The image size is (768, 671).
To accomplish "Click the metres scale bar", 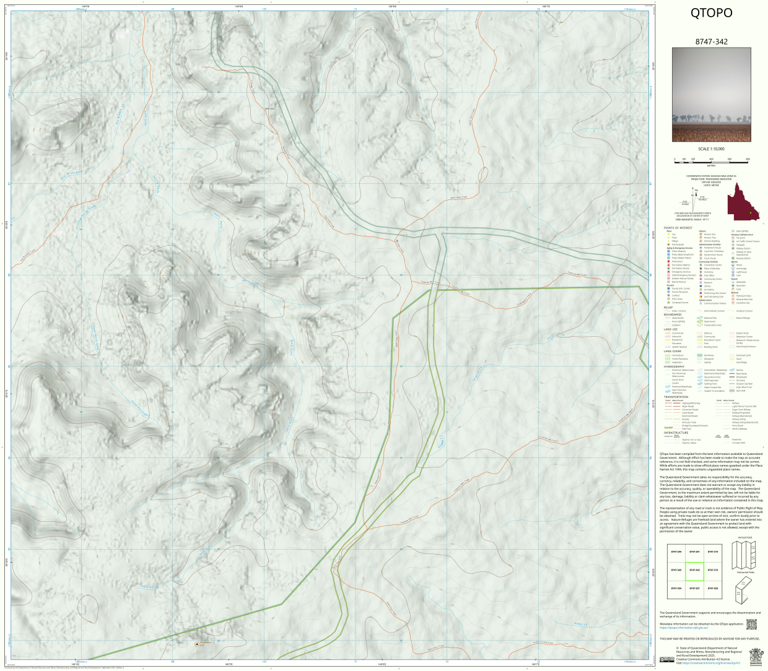I will click(711, 160).
